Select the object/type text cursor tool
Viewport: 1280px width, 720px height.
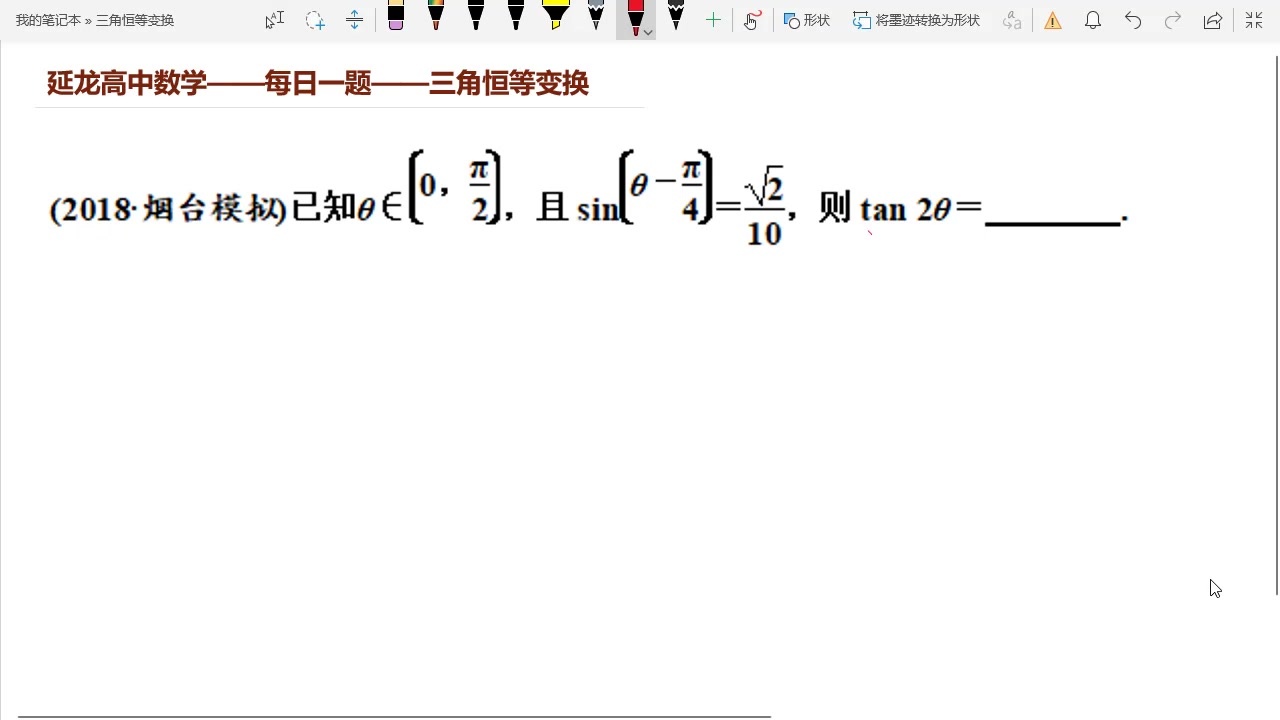click(x=275, y=20)
